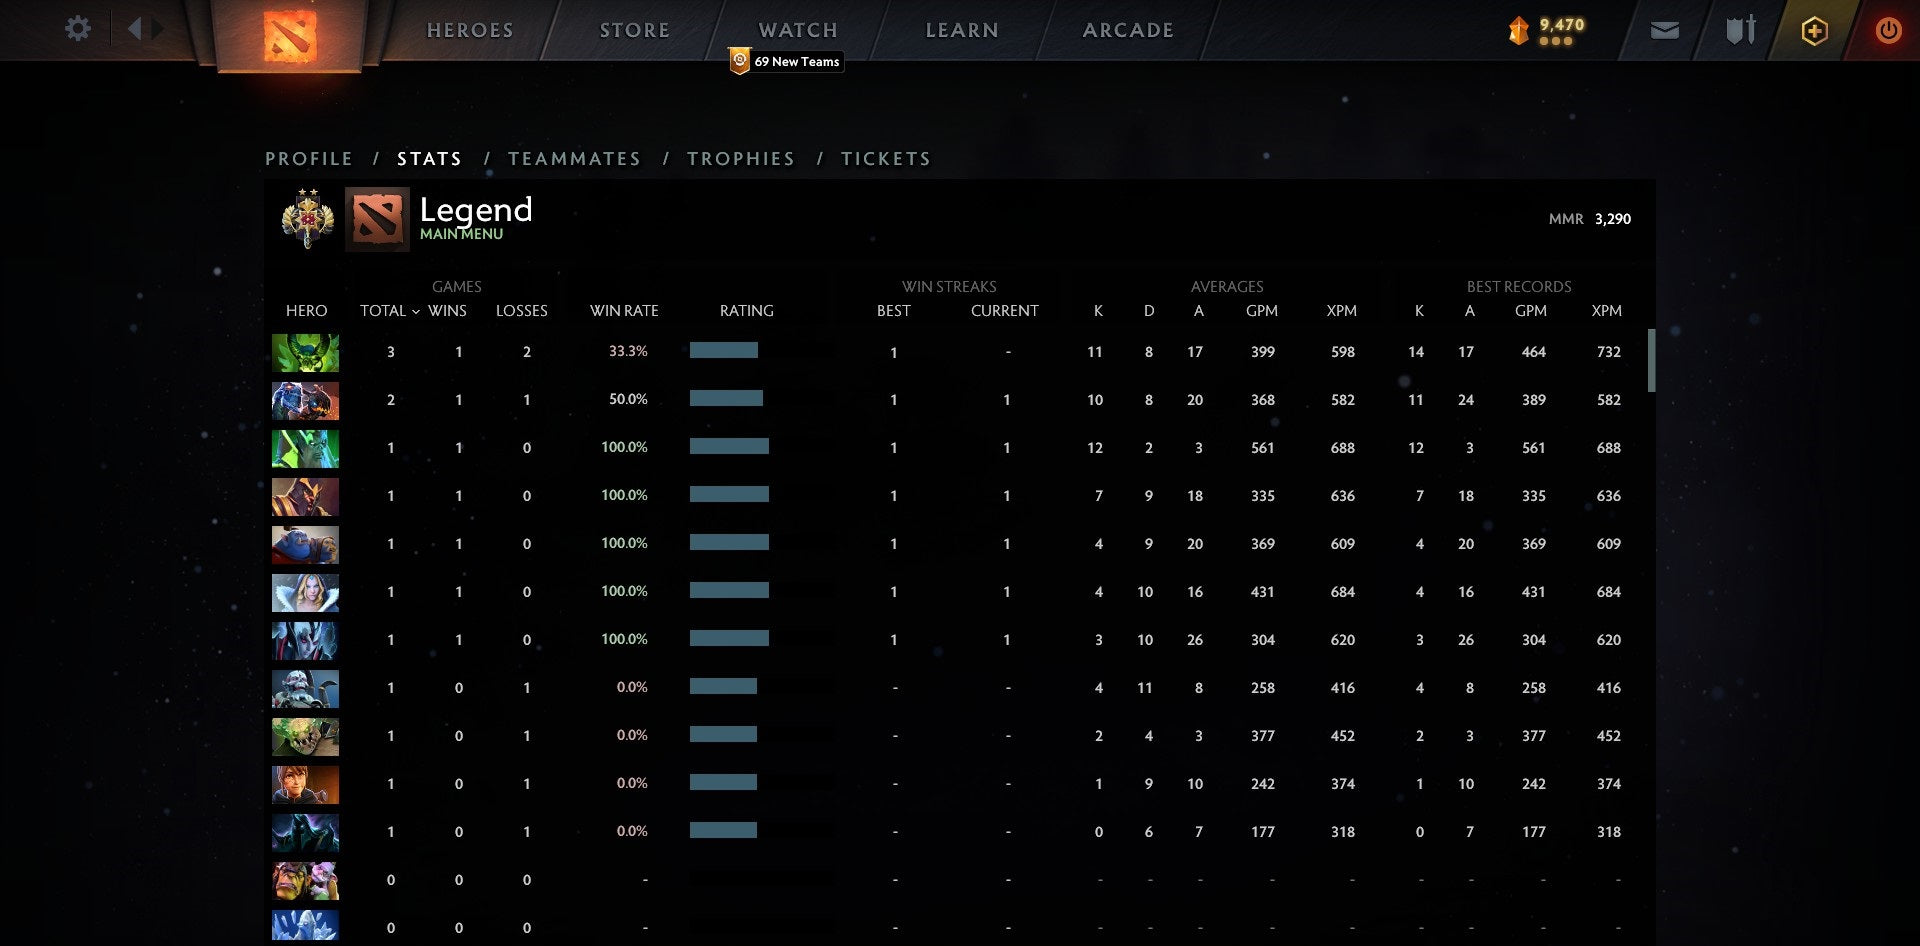Open the ARCADE menu
The width and height of the screenshot is (1920, 946).
pos(1128,30)
